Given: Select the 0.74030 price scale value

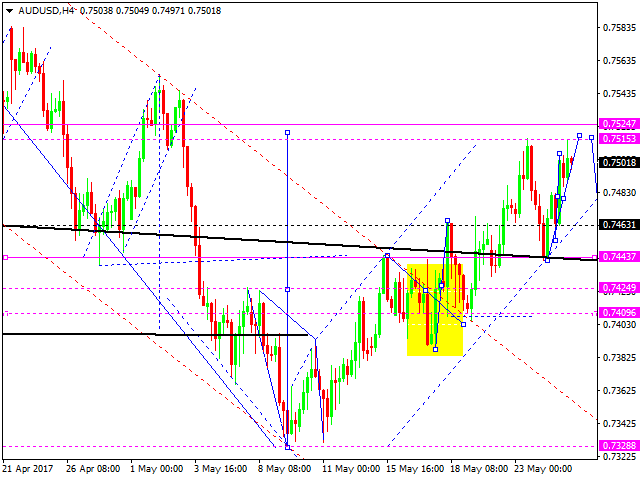Looking at the screenshot, I should [x=620, y=324].
